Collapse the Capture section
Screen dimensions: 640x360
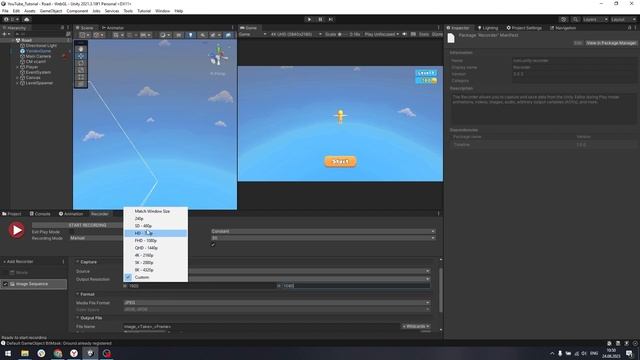(78, 262)
